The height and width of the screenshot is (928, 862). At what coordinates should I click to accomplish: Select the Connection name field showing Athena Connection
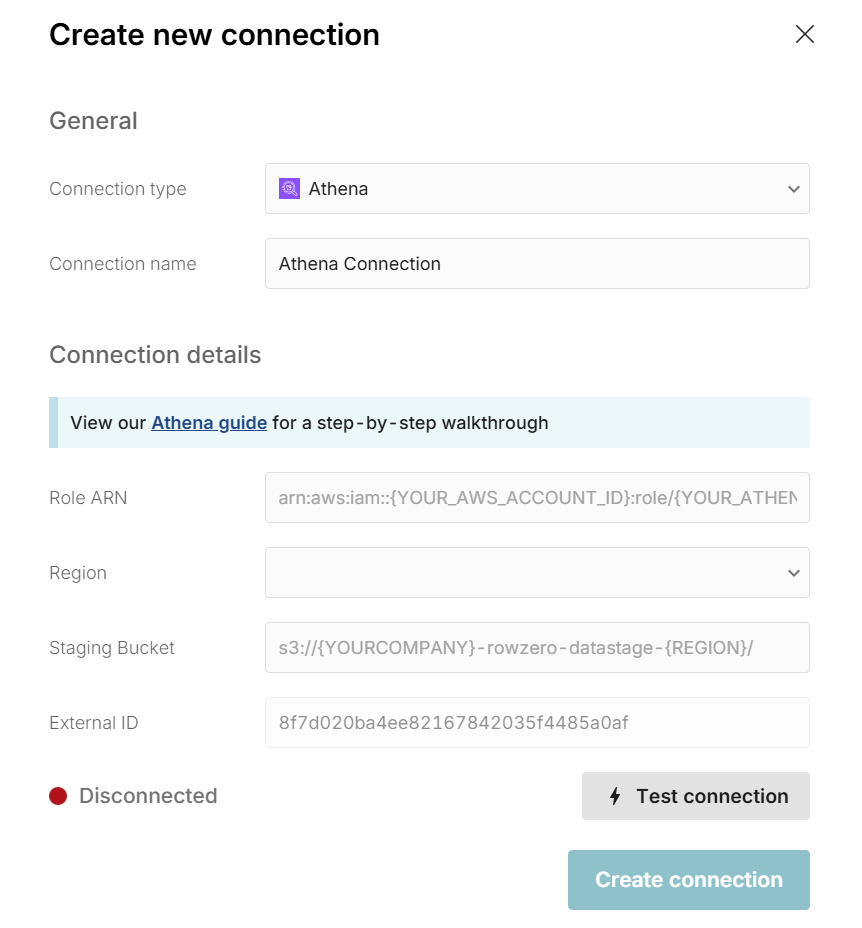[x=537, y=263]
